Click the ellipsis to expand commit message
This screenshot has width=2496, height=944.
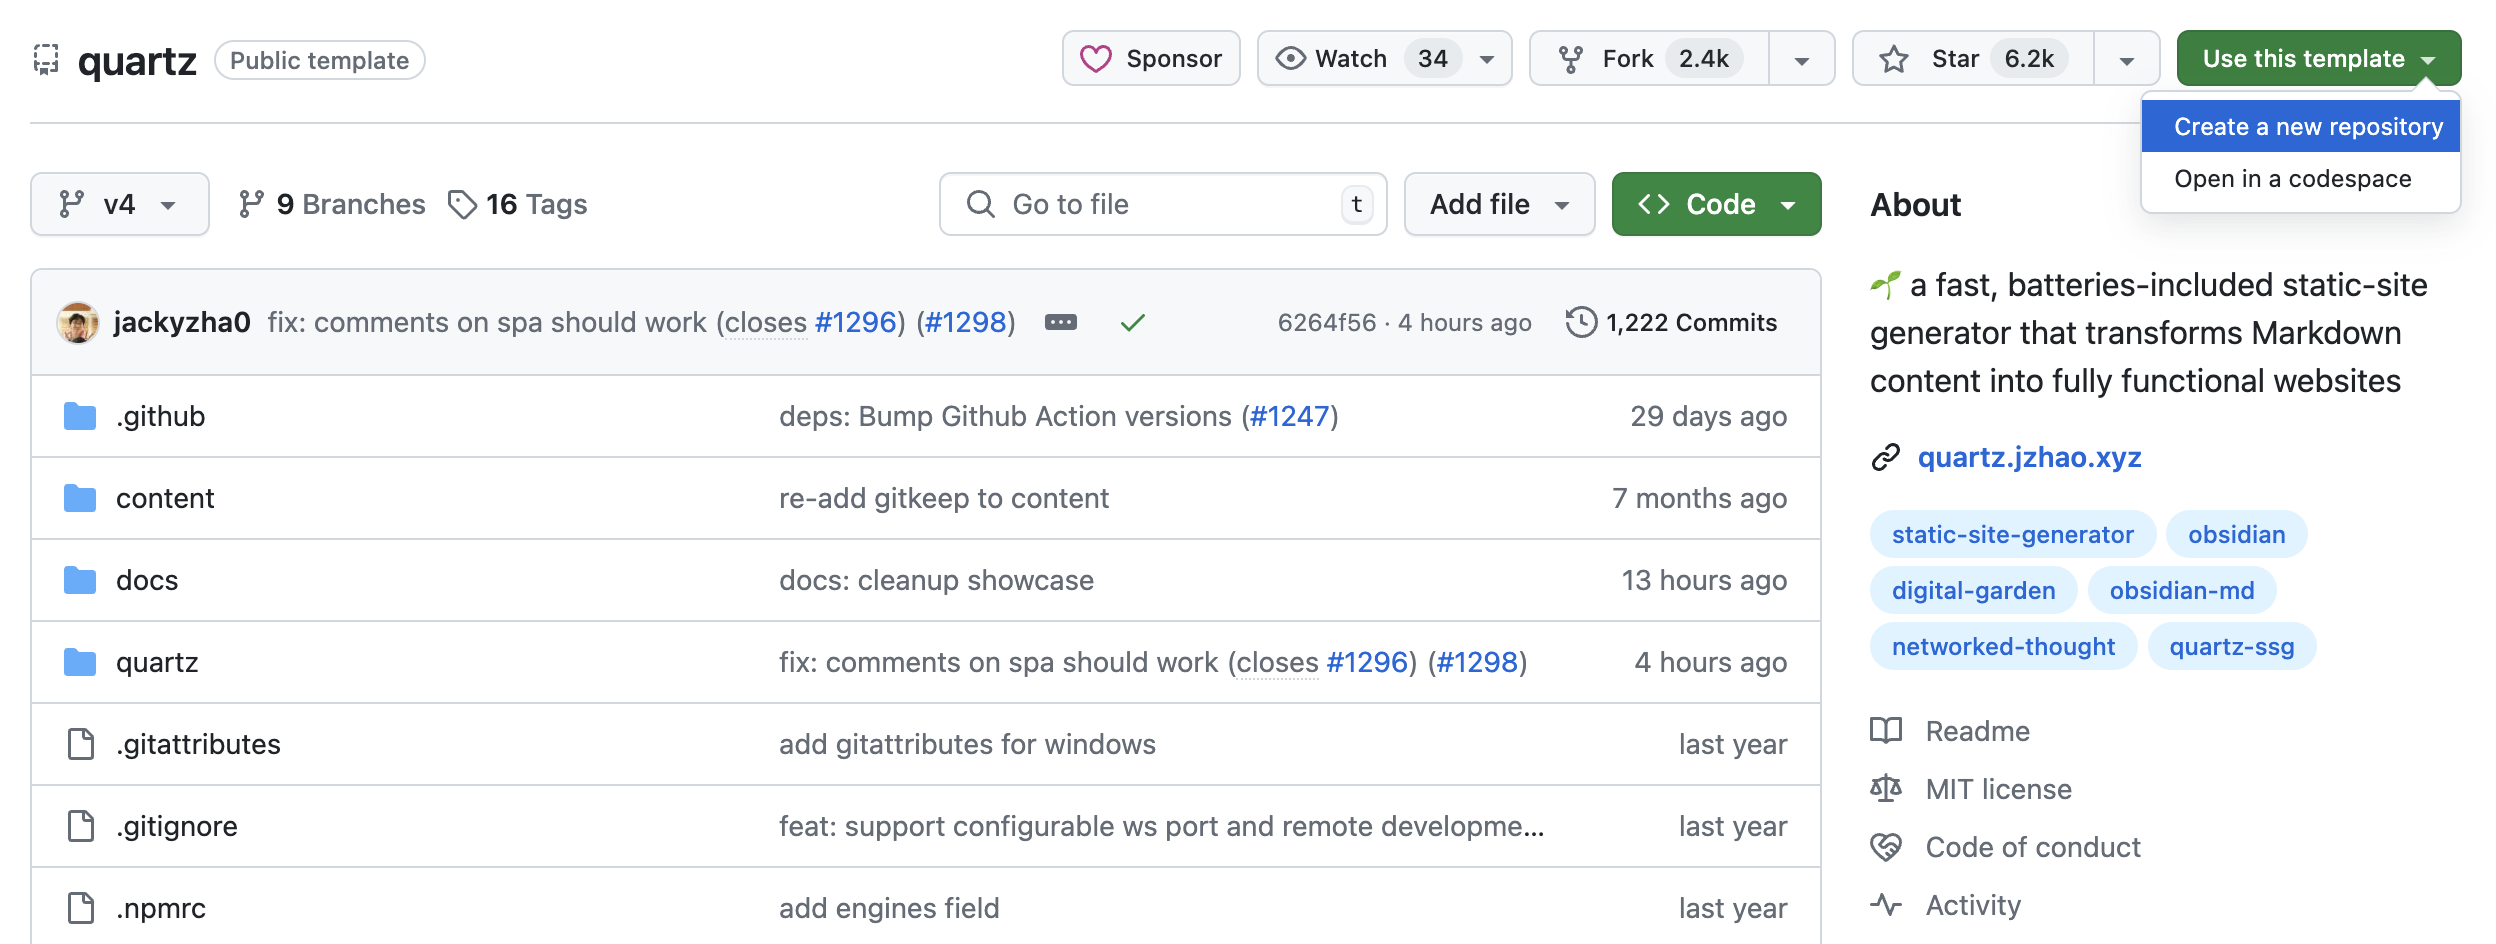[1060, 322]
